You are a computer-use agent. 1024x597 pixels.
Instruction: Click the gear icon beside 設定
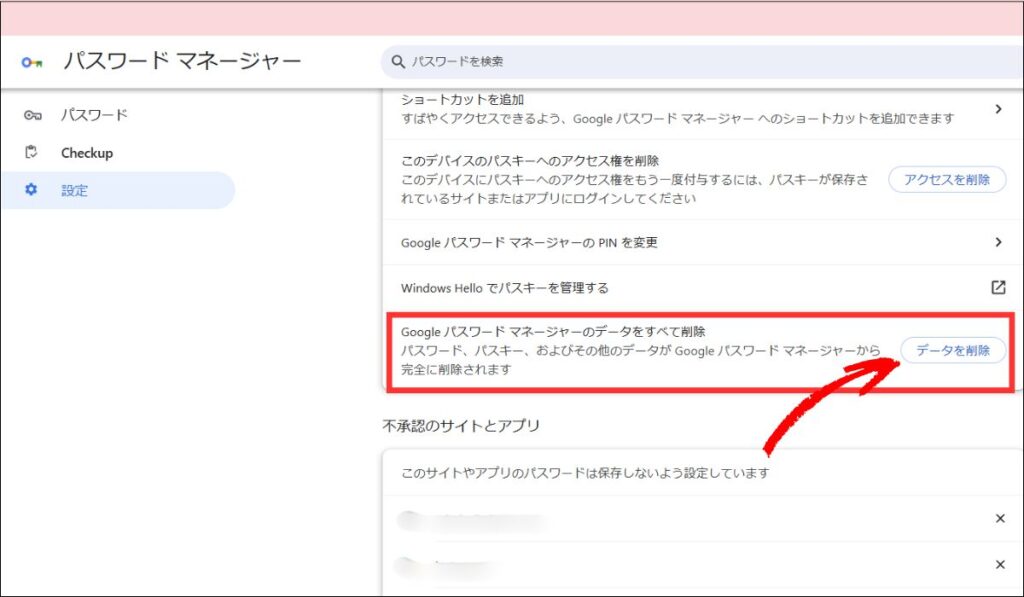31,190
